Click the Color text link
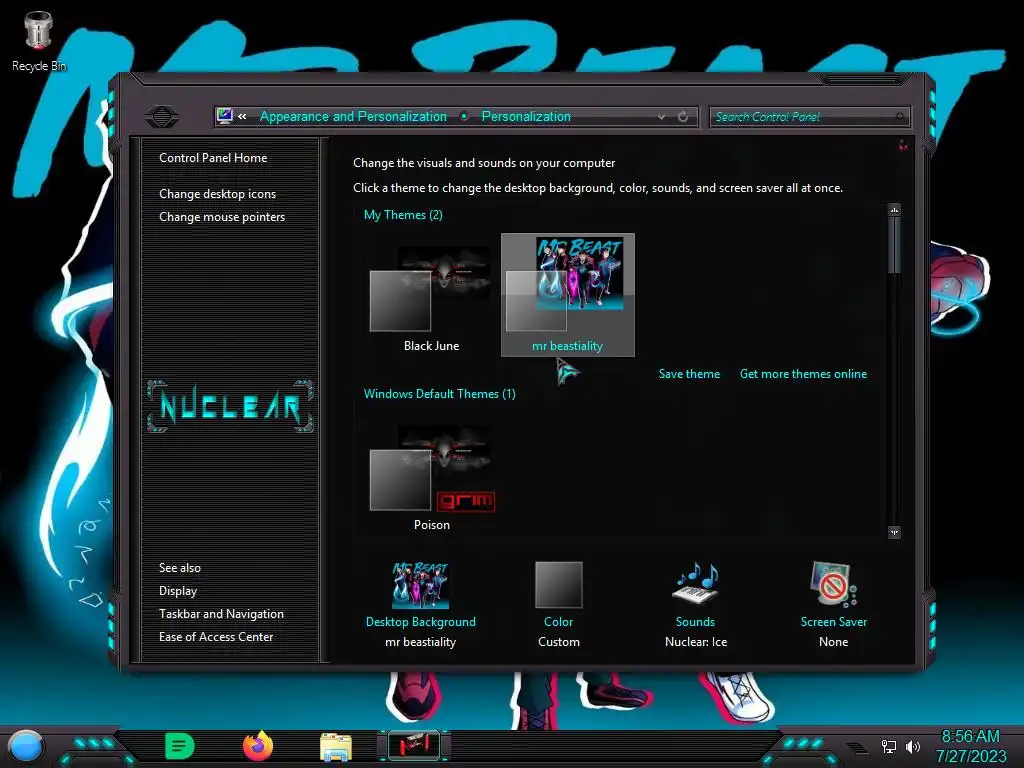This screenshot has width=1024, height=768. pos(558,622)
